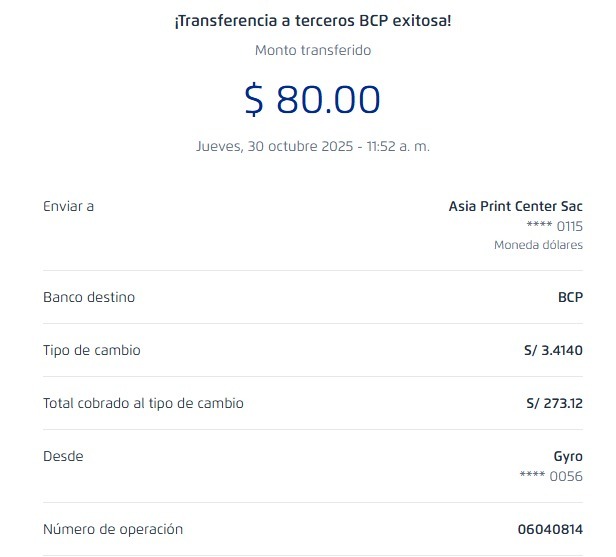Select the "Monto transferido" label
Screen dimensions: 616x557
coord(312,50)
